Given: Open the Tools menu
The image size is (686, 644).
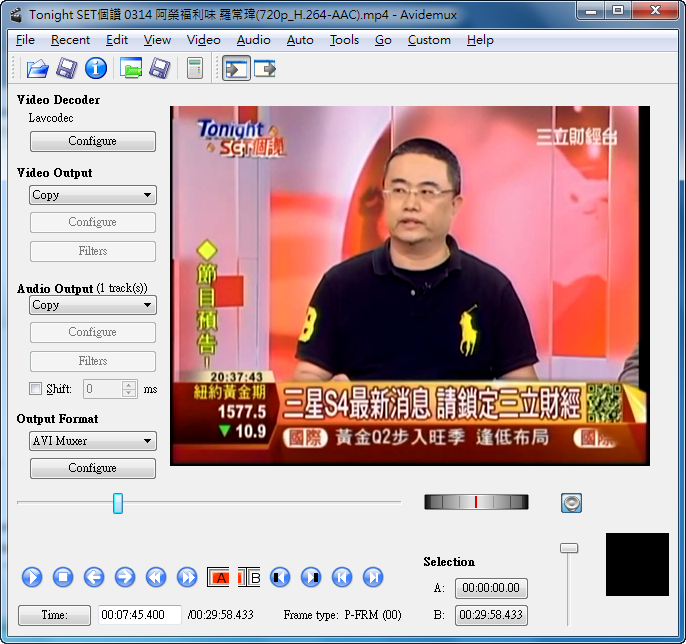Looking at the screenshot, I should tap(344, 40).
